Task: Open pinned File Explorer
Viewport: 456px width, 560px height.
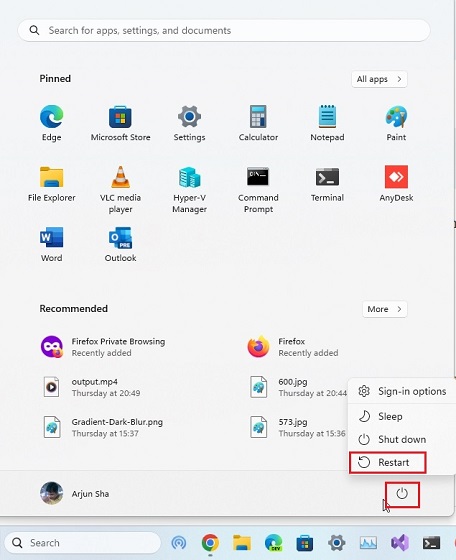Action: tap(51, 184)
